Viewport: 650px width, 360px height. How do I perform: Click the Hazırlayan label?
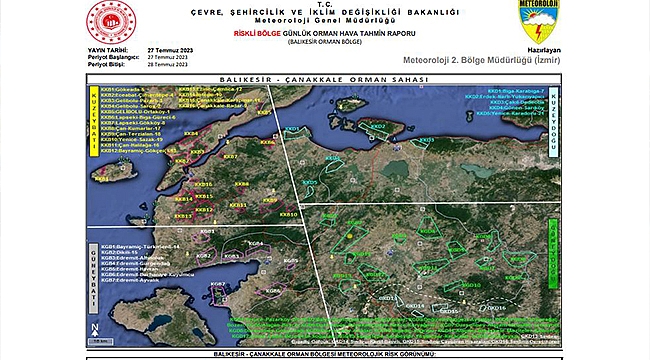(x=544, y=50)
